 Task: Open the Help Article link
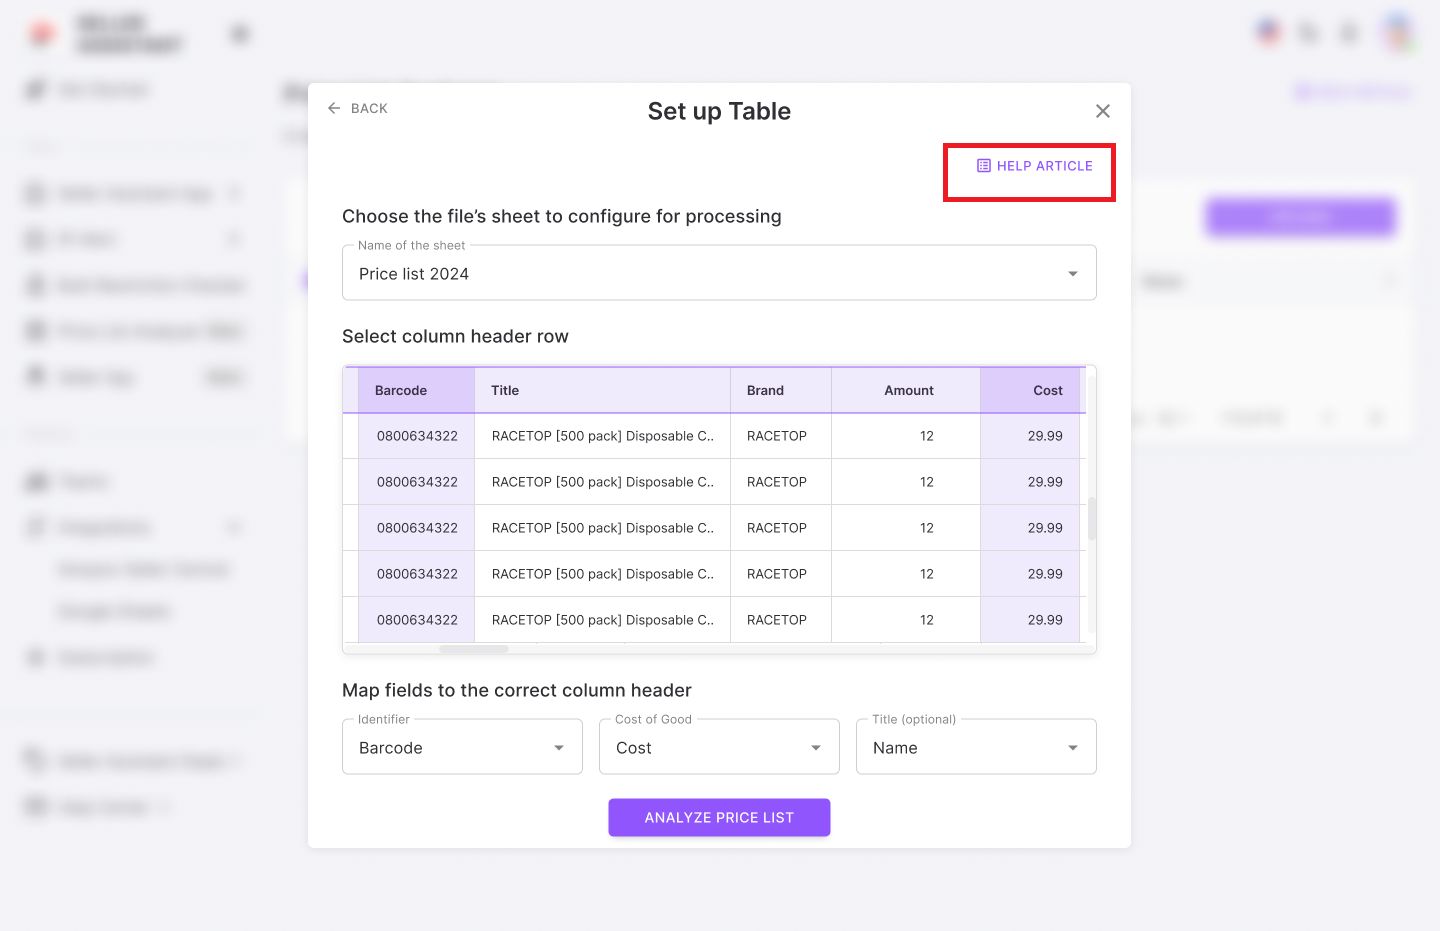tap(1044, 166)
